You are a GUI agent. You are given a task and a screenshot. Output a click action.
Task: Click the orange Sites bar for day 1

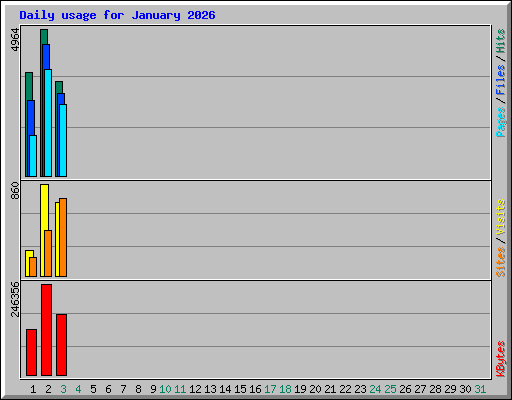coord(33,267)
